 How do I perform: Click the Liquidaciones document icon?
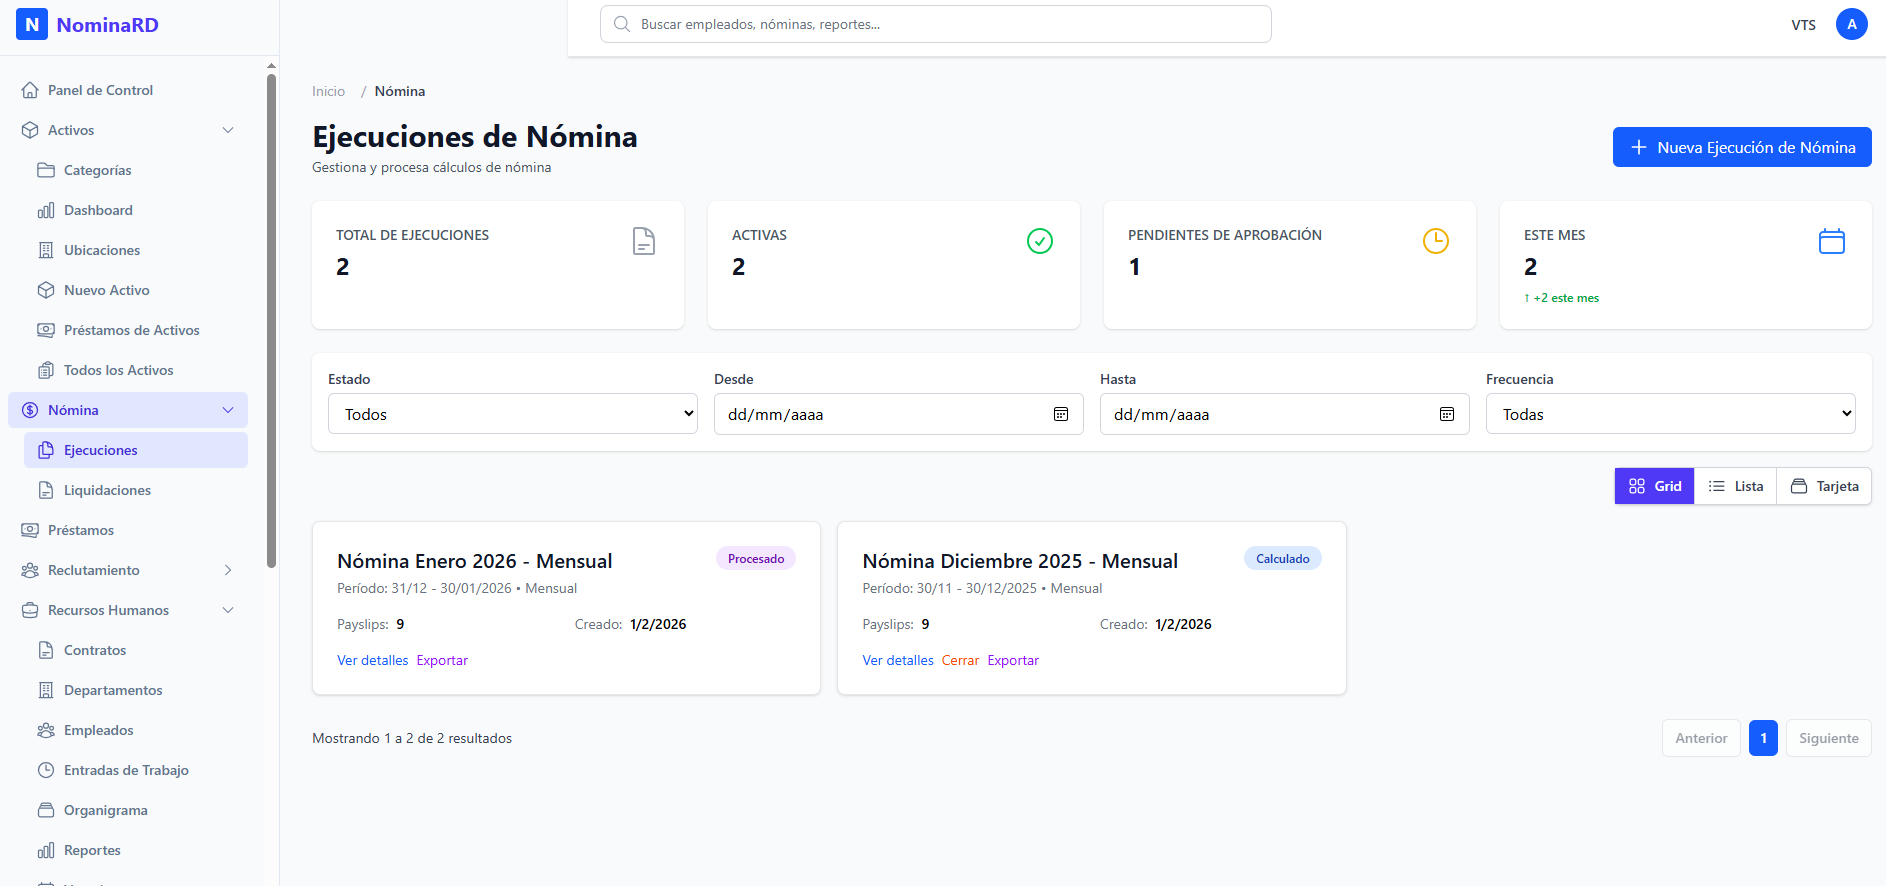click(x=46, y=490)
